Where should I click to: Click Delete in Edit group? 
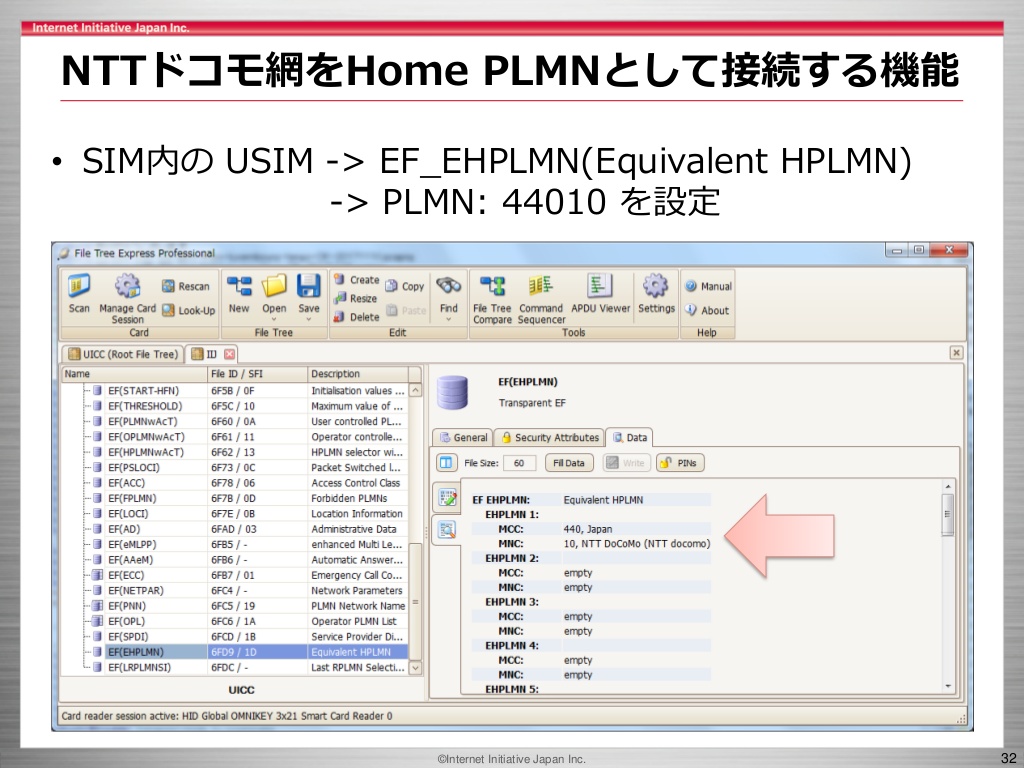[357, 317]
